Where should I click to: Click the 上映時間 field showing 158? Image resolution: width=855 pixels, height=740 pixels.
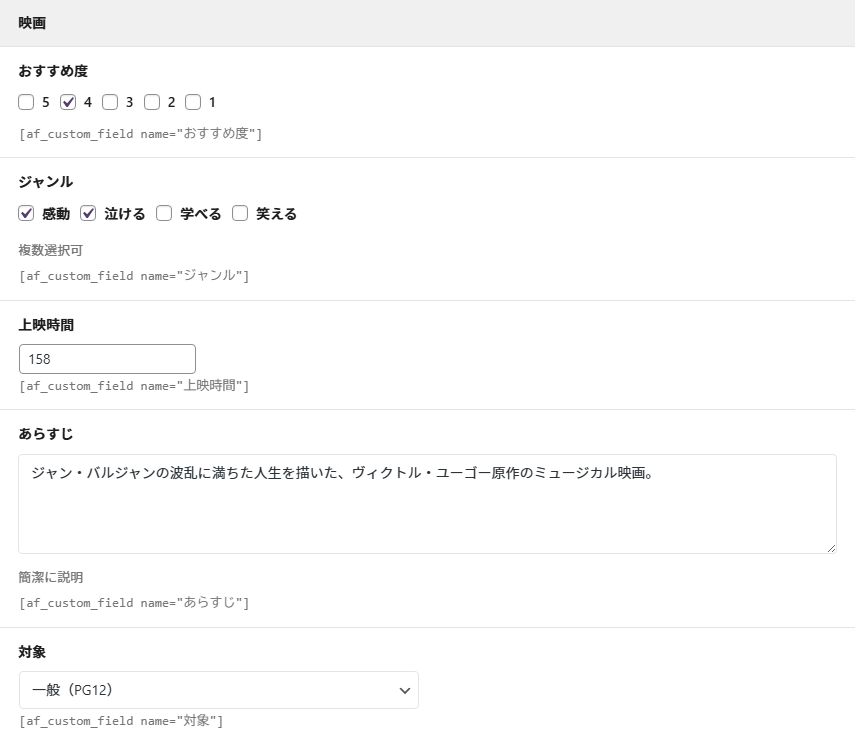107,359
